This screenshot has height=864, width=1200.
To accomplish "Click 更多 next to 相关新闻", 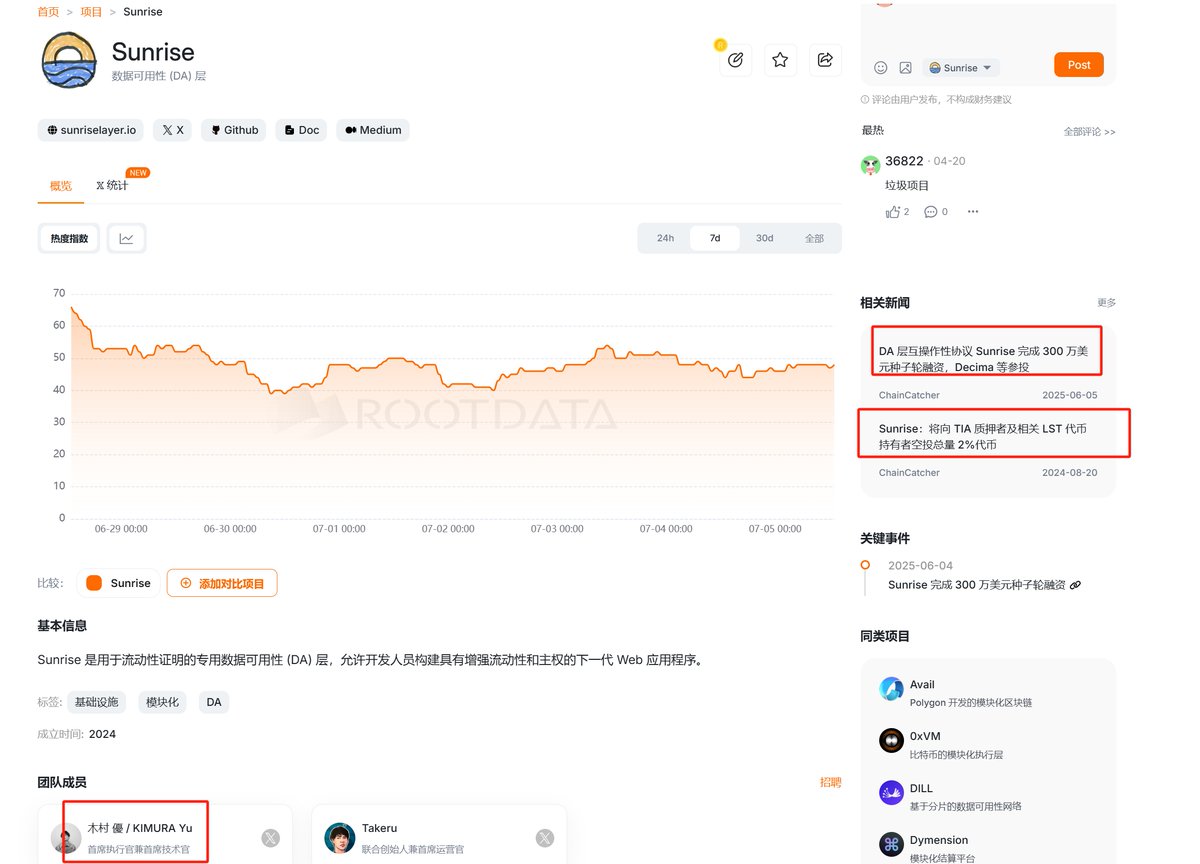I will pyautogui.click(x=1106, y=302).
